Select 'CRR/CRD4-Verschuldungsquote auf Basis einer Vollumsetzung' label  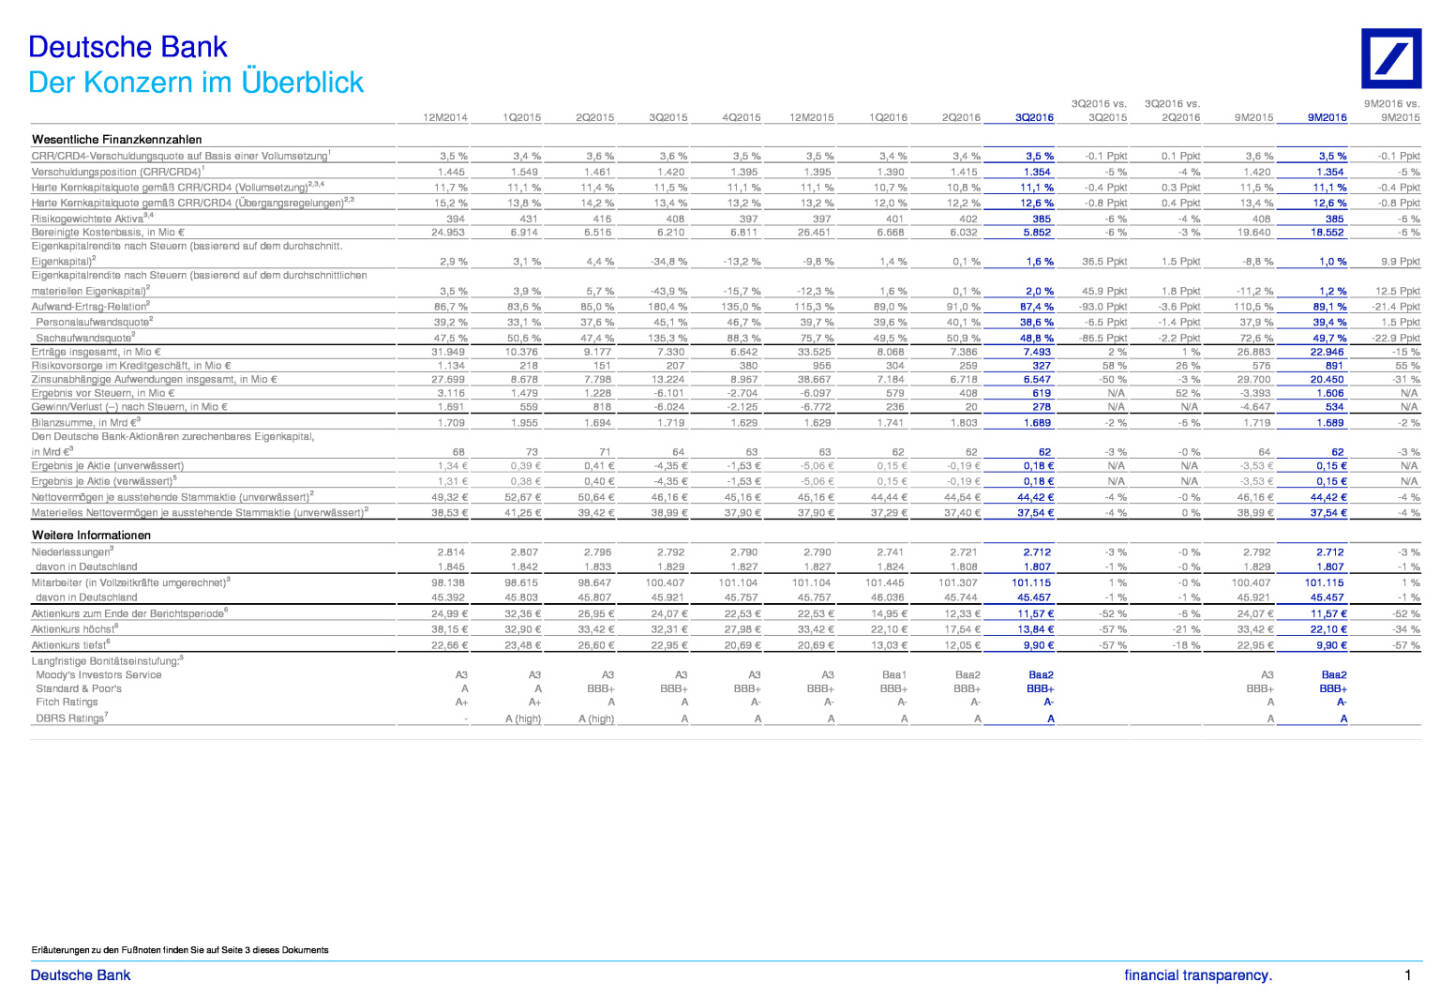pos(181,156)
